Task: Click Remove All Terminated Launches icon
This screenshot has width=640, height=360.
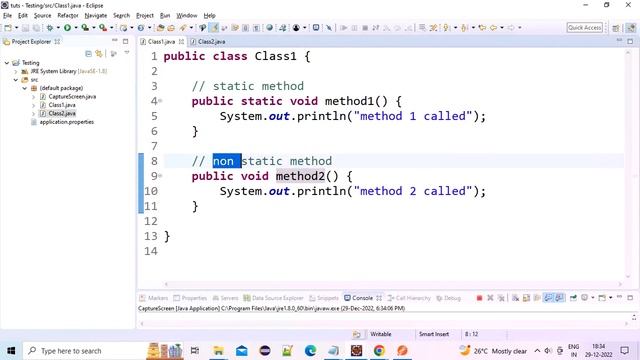Action: [x=501, y=298]
